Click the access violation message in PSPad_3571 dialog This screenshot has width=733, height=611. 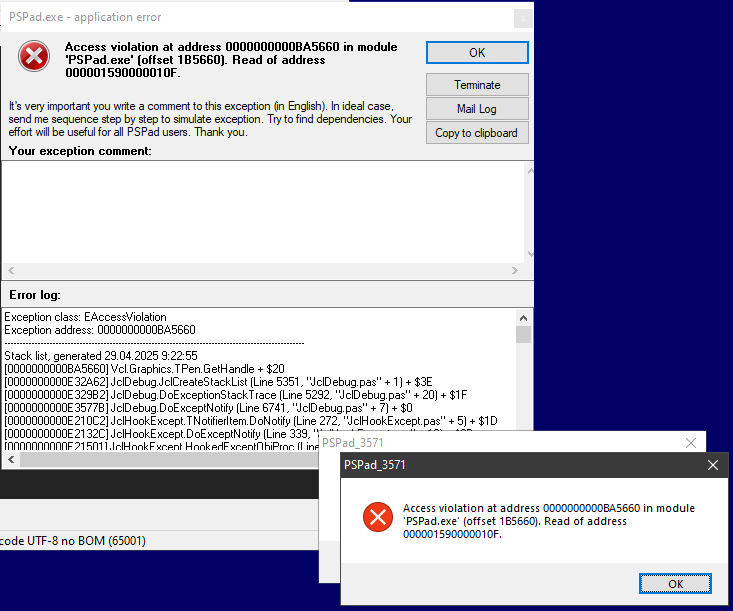coord(549,521)
